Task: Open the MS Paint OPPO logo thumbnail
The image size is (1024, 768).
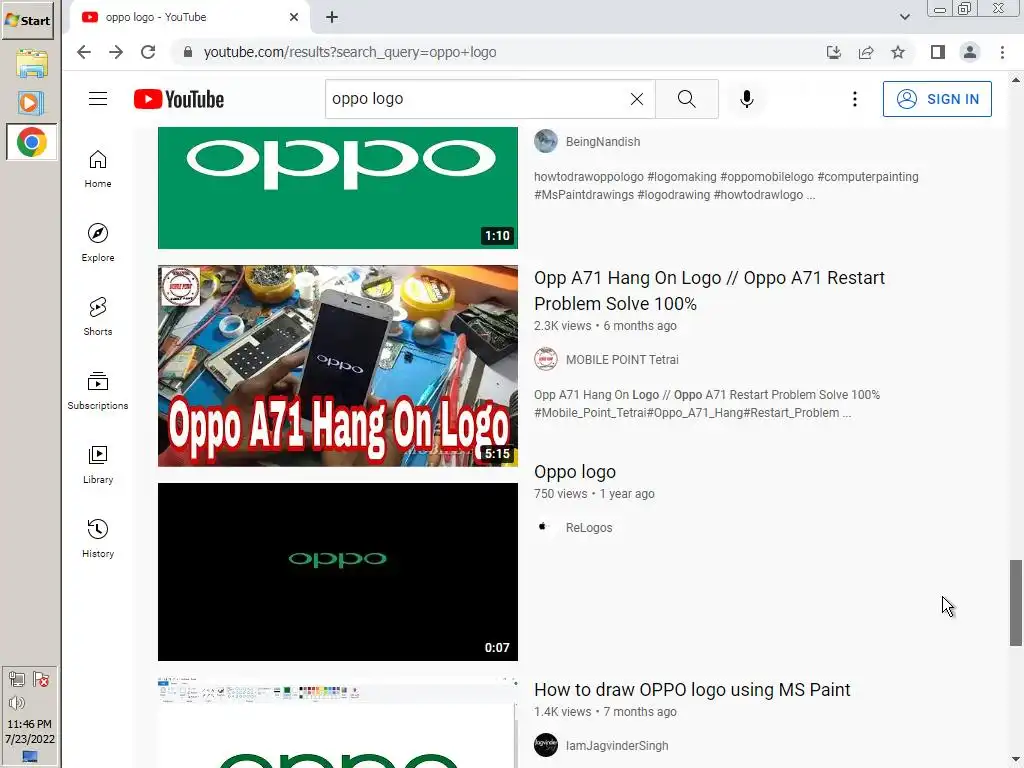Action: pos(338,722)
